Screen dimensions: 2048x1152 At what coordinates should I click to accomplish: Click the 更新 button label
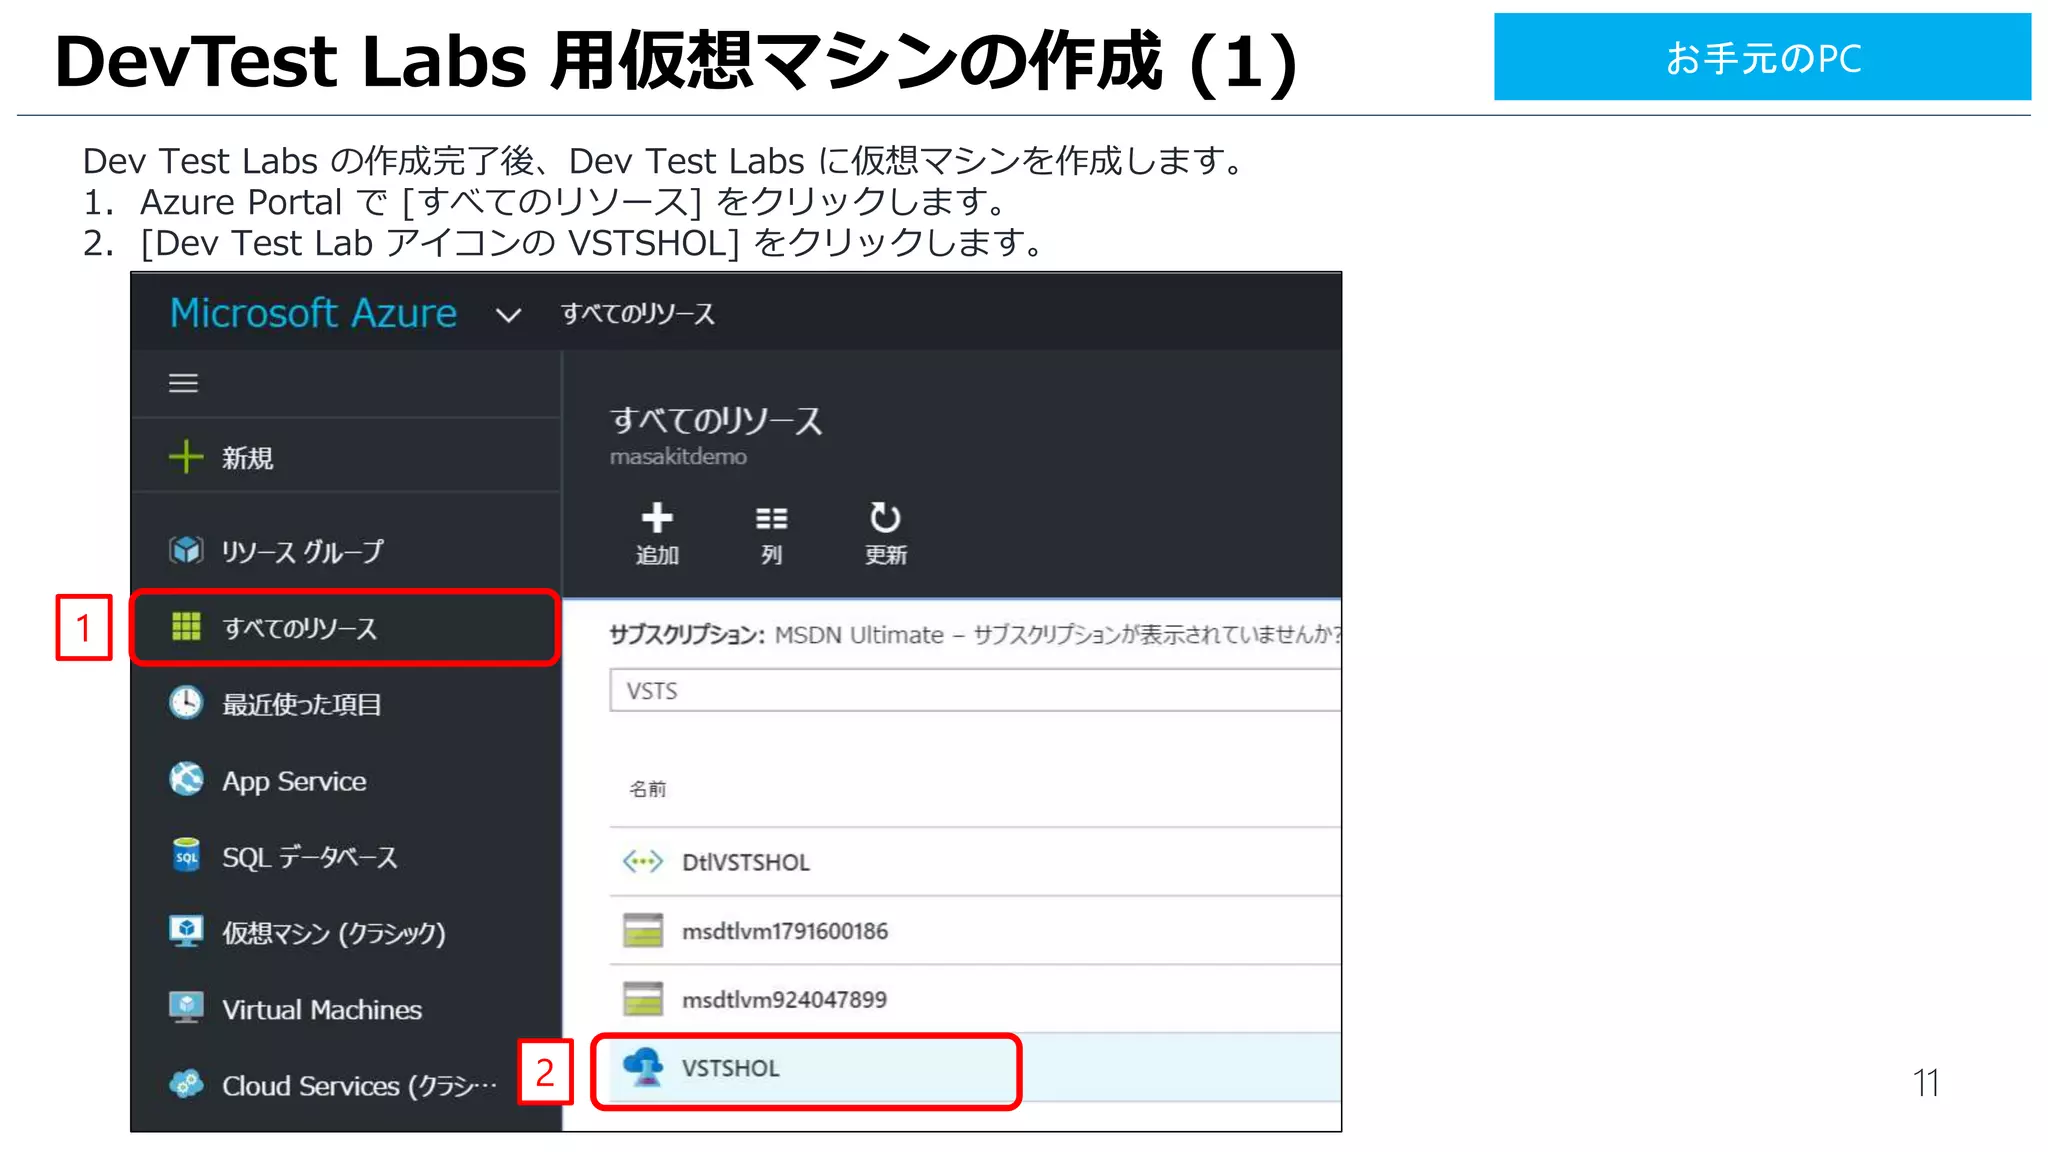point(886,555)
